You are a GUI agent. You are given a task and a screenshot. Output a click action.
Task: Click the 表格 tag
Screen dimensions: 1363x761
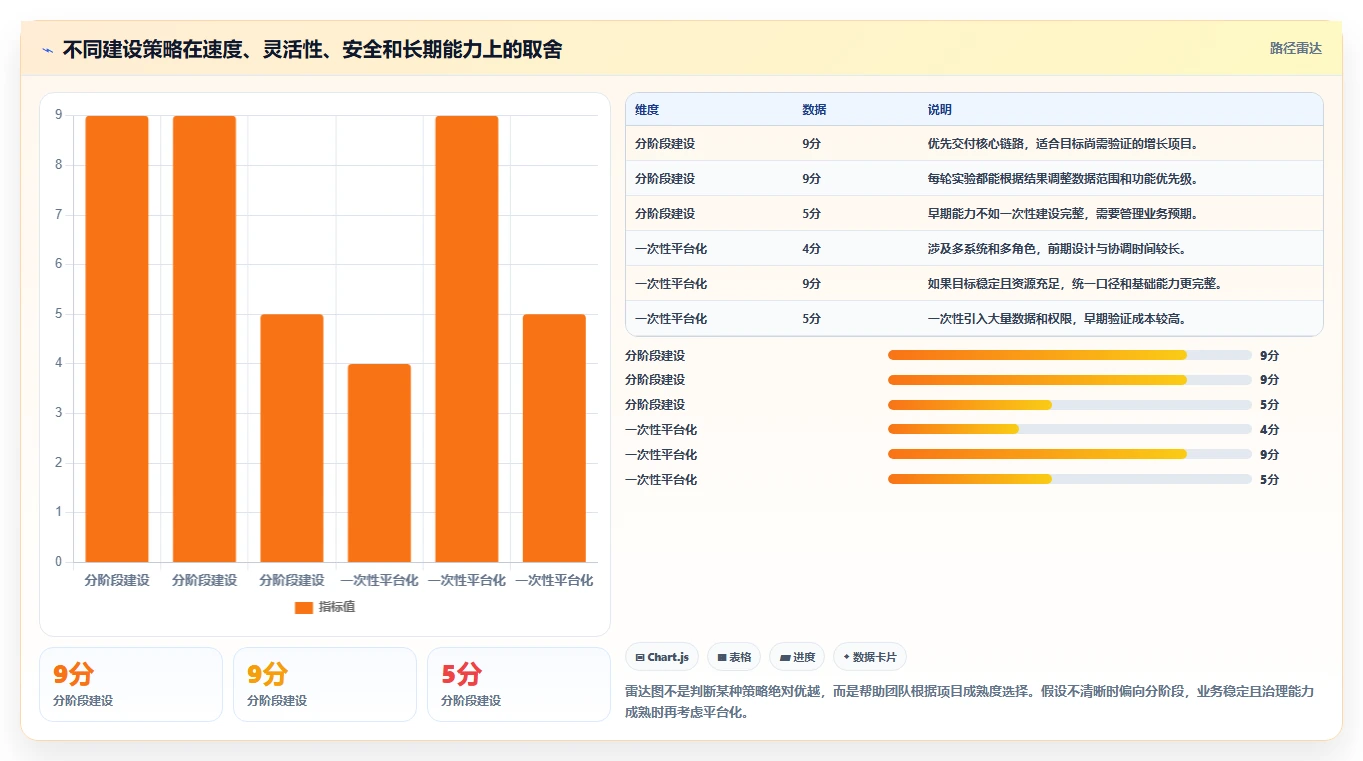[734, 657]
